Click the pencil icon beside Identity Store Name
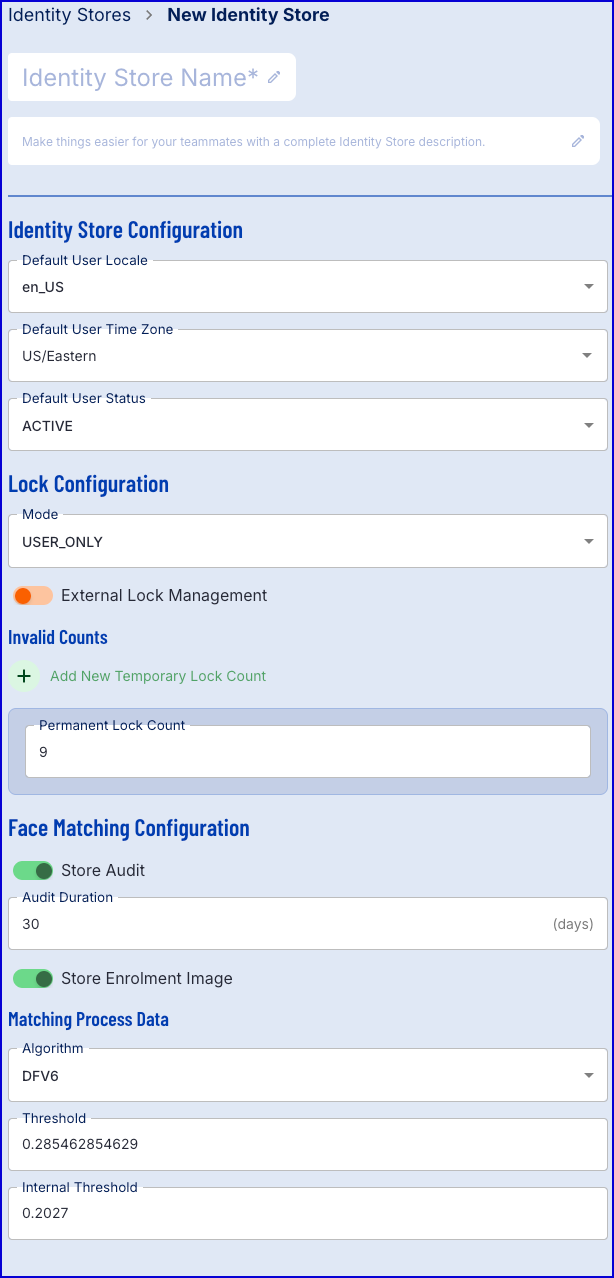Image resolution: width=614 pixels, height=1278 pixels. (274, 77)
